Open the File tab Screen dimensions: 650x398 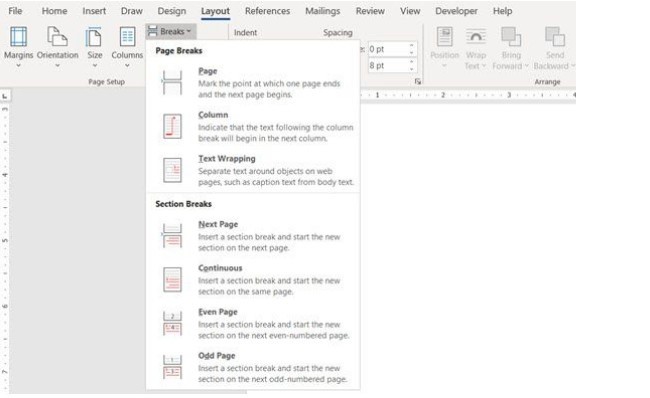click(x=15, y=11)
